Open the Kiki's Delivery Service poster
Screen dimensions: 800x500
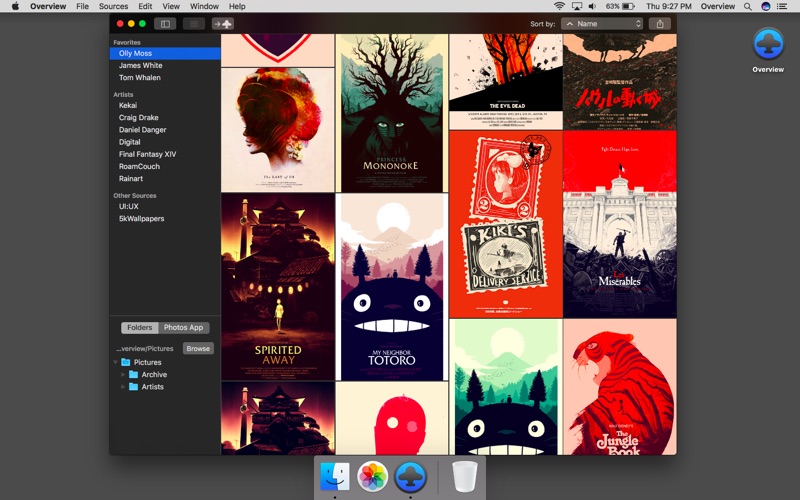[x=506, y=224]
